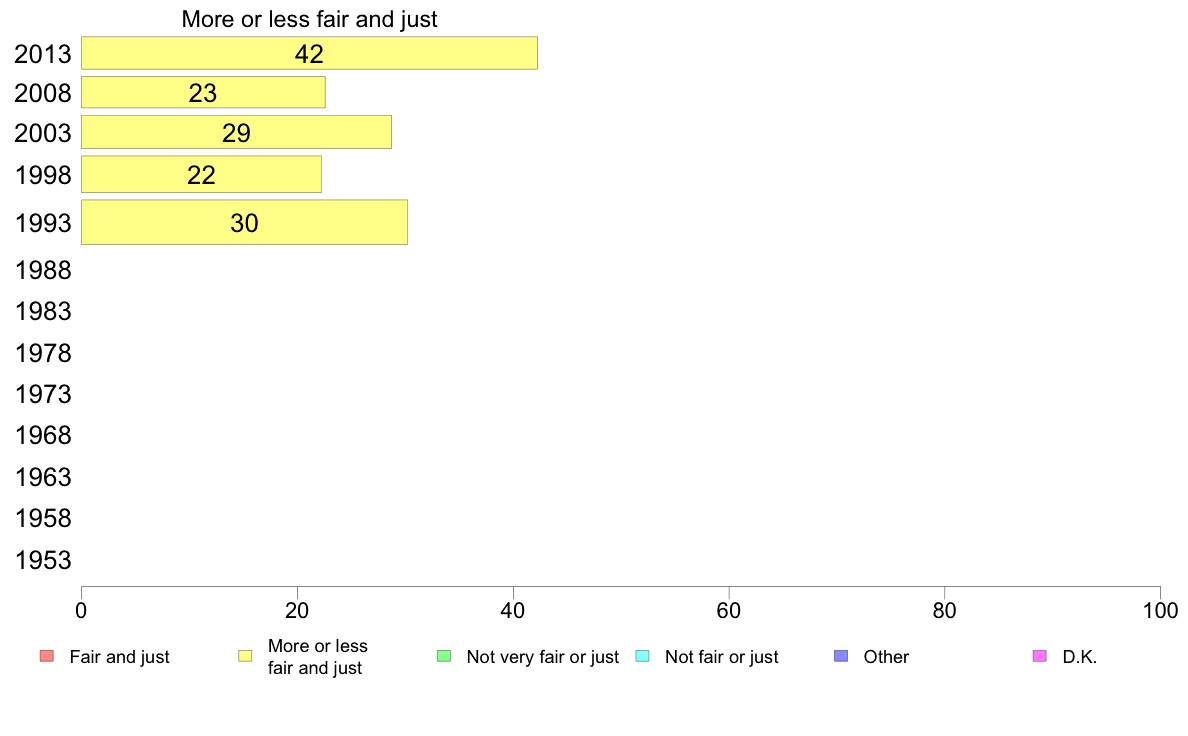
Task: Click the 100 tick on the x-axis
Action: point(1160,611)
